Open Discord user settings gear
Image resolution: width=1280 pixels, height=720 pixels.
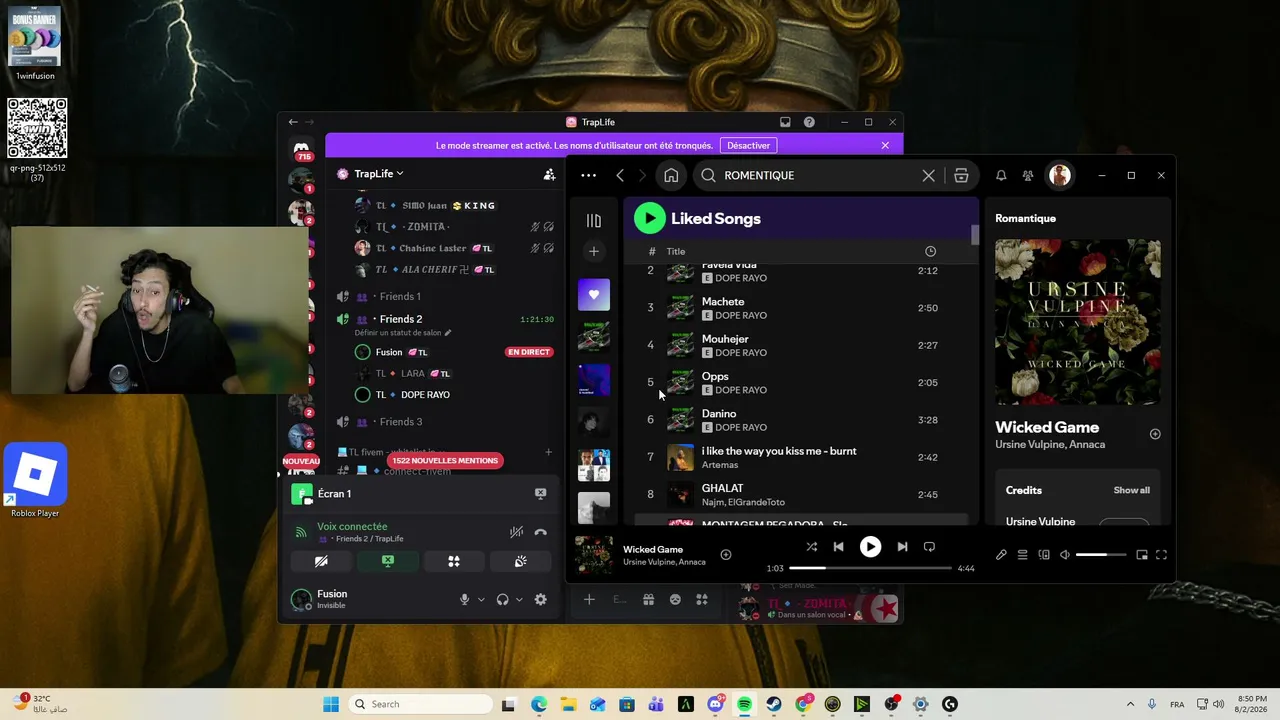(540, 599)
